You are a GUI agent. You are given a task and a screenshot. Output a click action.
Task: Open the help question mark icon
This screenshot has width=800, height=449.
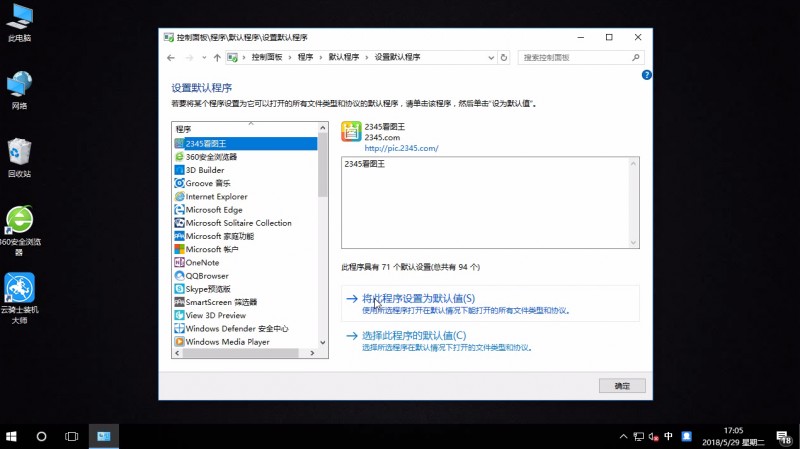pos(646,75)
